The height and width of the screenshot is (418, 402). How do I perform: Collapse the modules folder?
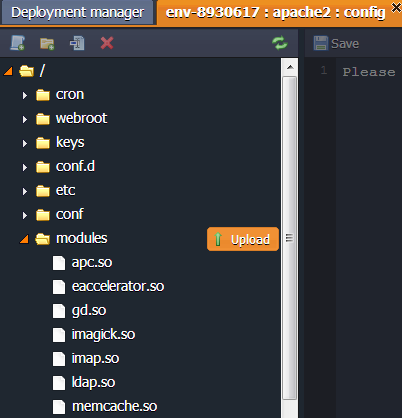pyautogui.click(x=24, y=239)
